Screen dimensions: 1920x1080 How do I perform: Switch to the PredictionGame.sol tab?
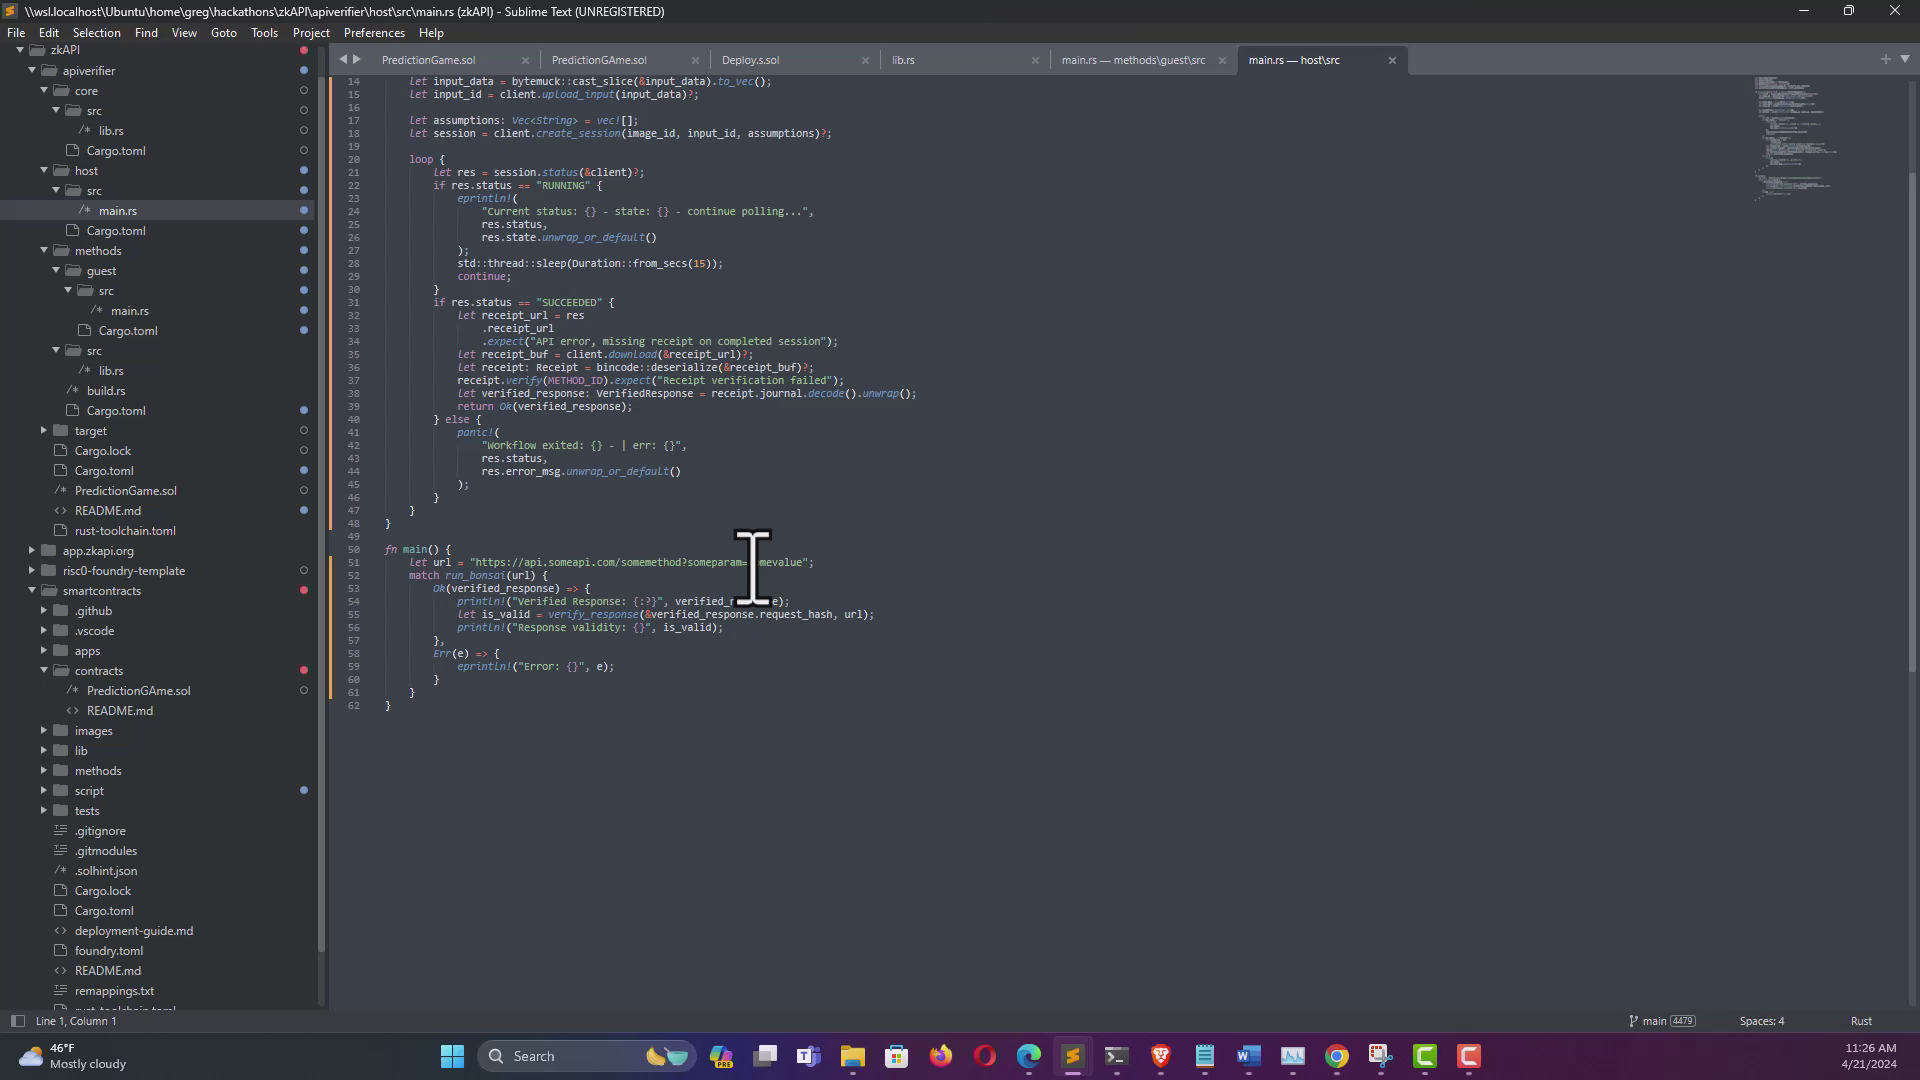428,60
